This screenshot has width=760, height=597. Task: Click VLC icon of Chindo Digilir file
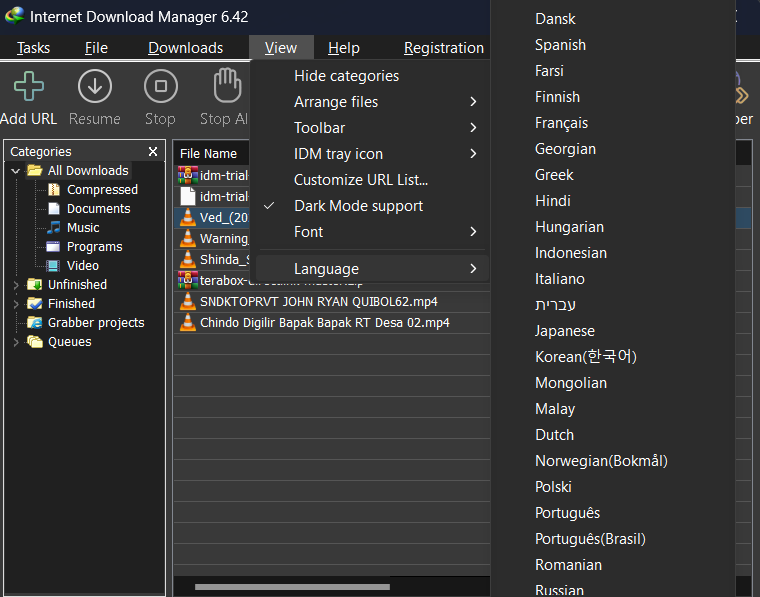click(188, 322)
